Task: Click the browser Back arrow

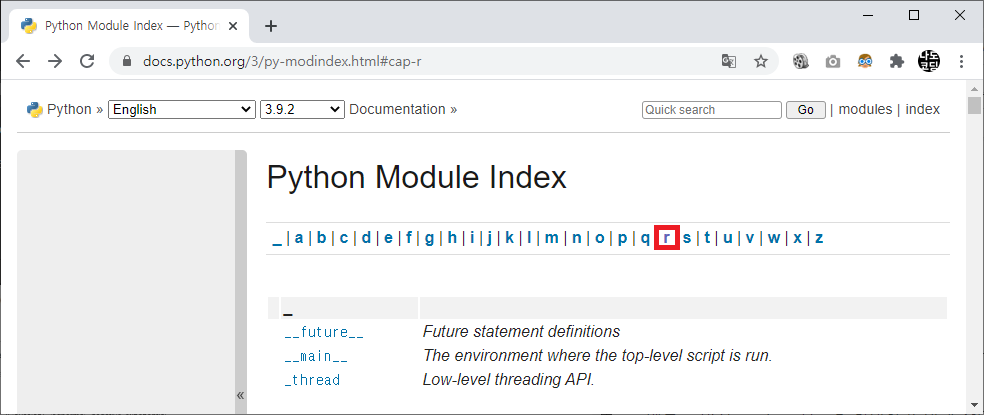Action: click(x=23, y=61)
